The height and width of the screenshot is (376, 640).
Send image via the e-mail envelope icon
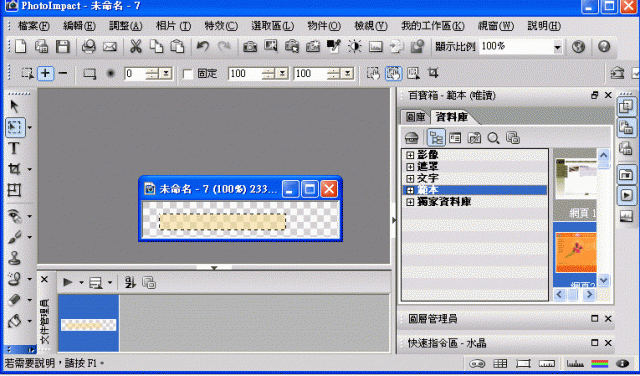point(110,47)
